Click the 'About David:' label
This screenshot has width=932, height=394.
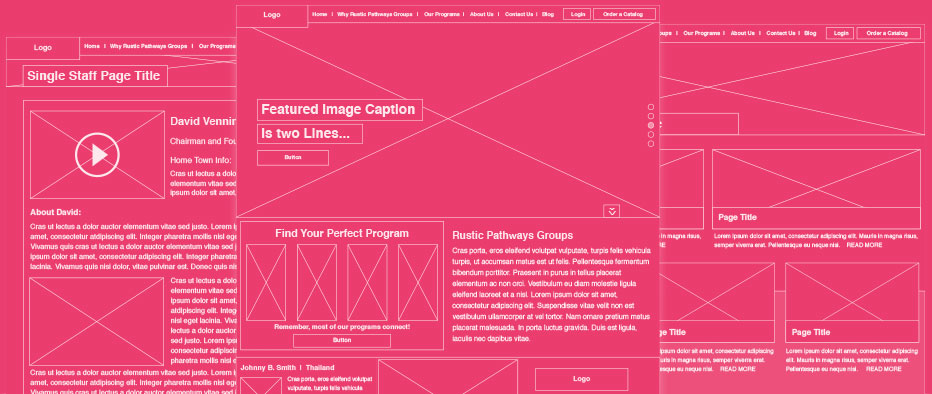(56, 212)
